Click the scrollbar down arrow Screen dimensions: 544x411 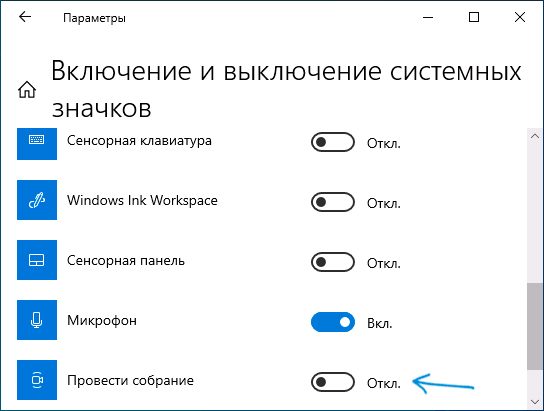click(x=535, y=402)
